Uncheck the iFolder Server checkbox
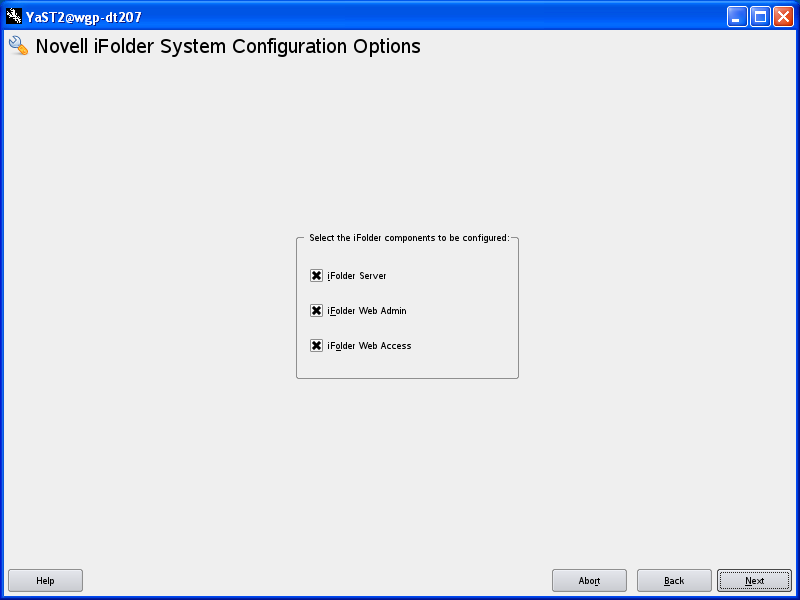The image size is (800, 600). click(x=316, y=276)
